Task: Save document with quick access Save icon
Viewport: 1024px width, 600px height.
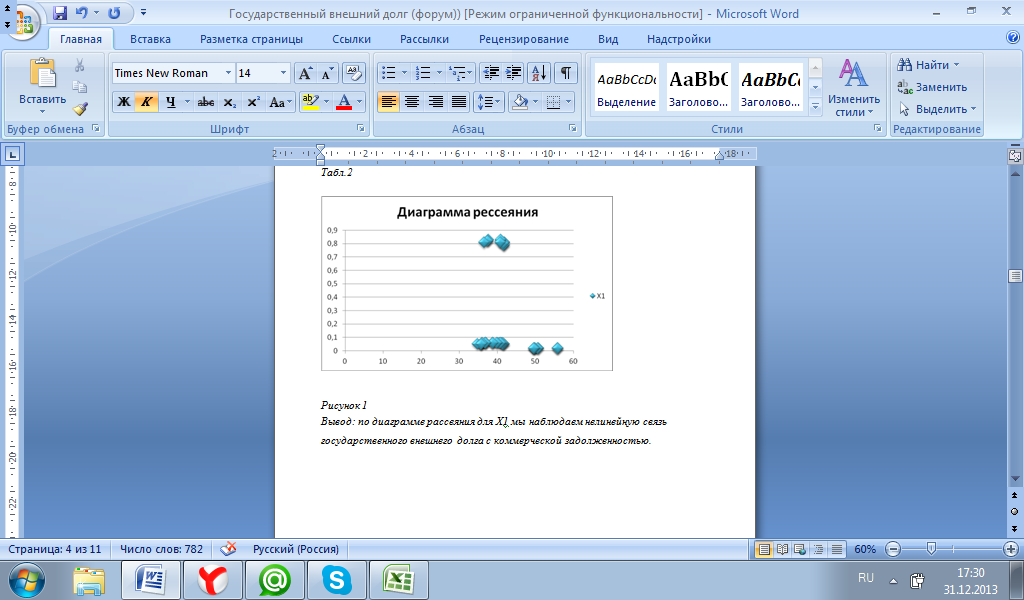Action: pos(60,13)
